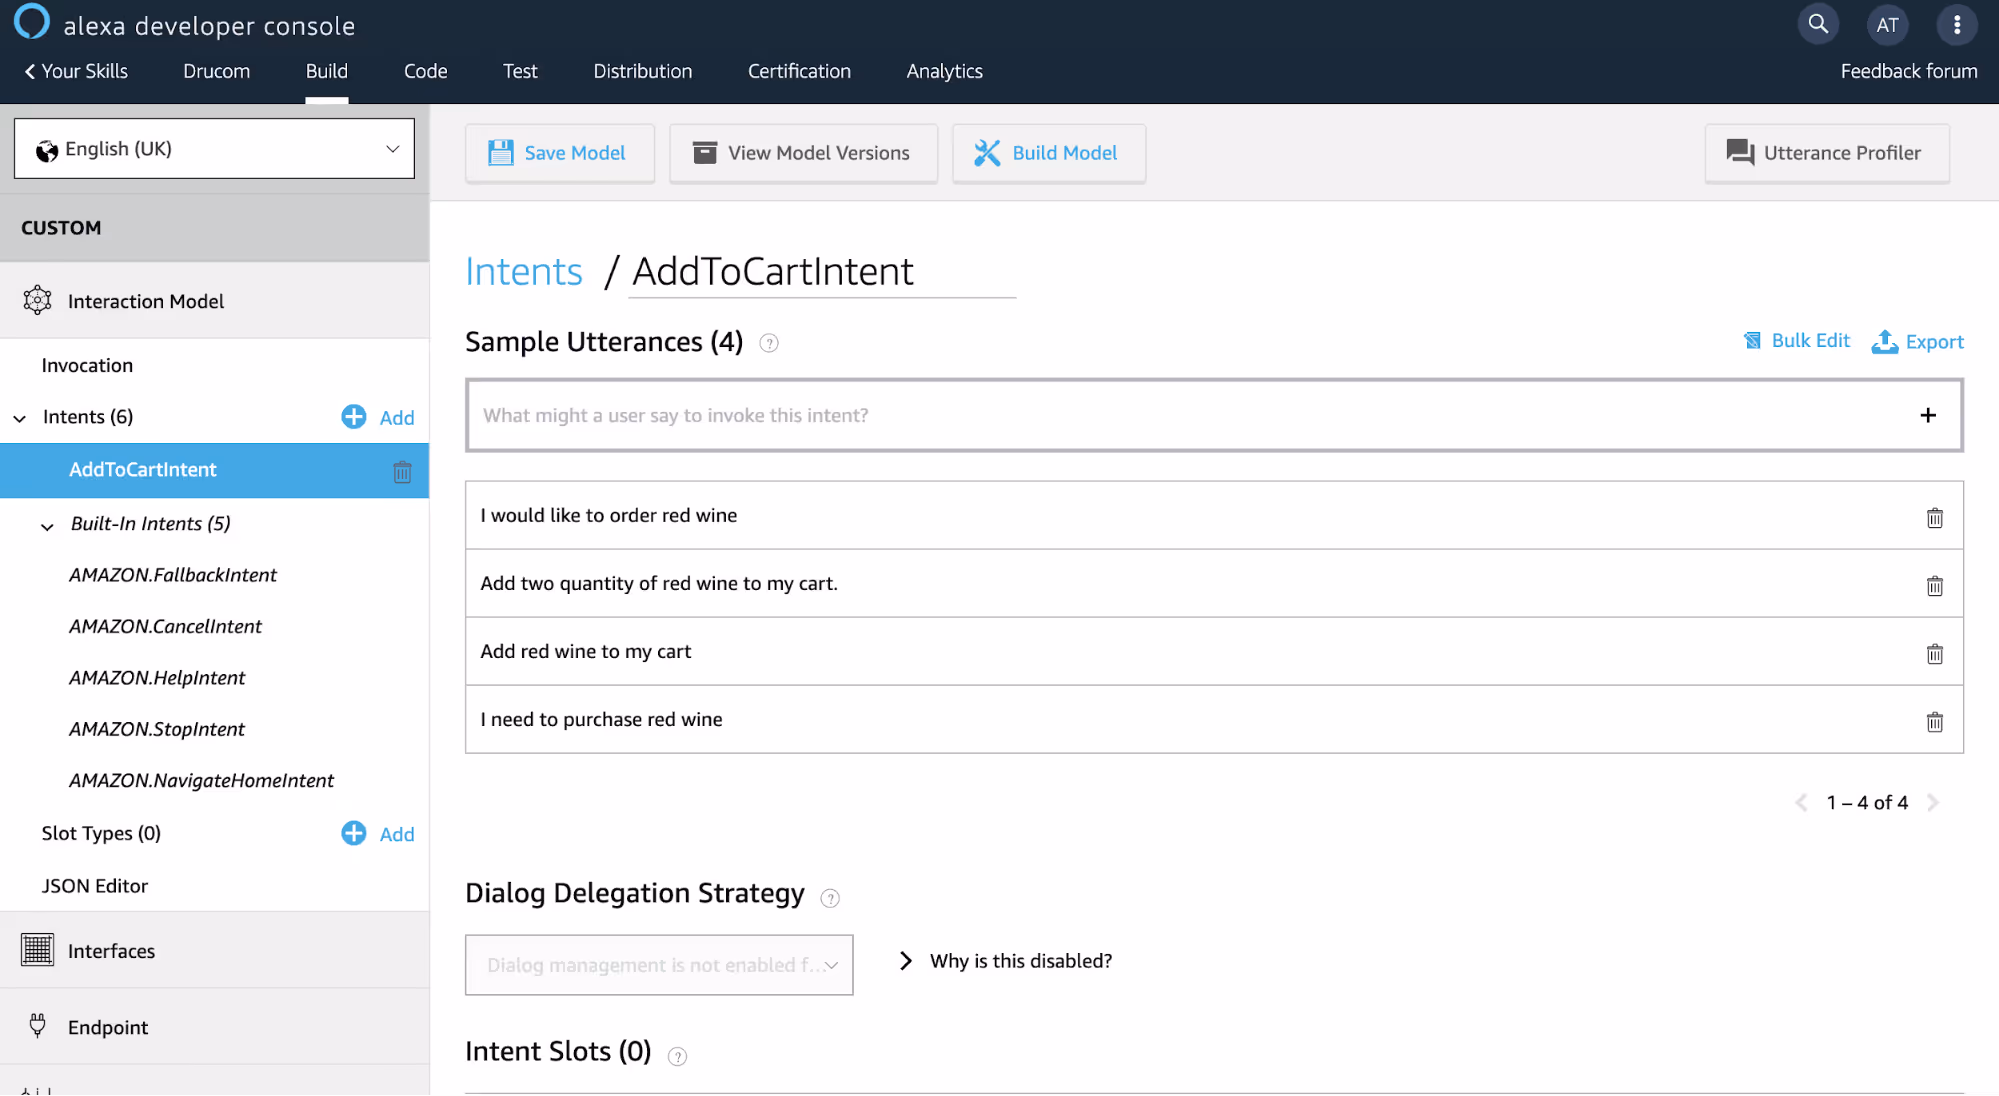Collapse the Built-In Intents (5) group

point(47,526)
